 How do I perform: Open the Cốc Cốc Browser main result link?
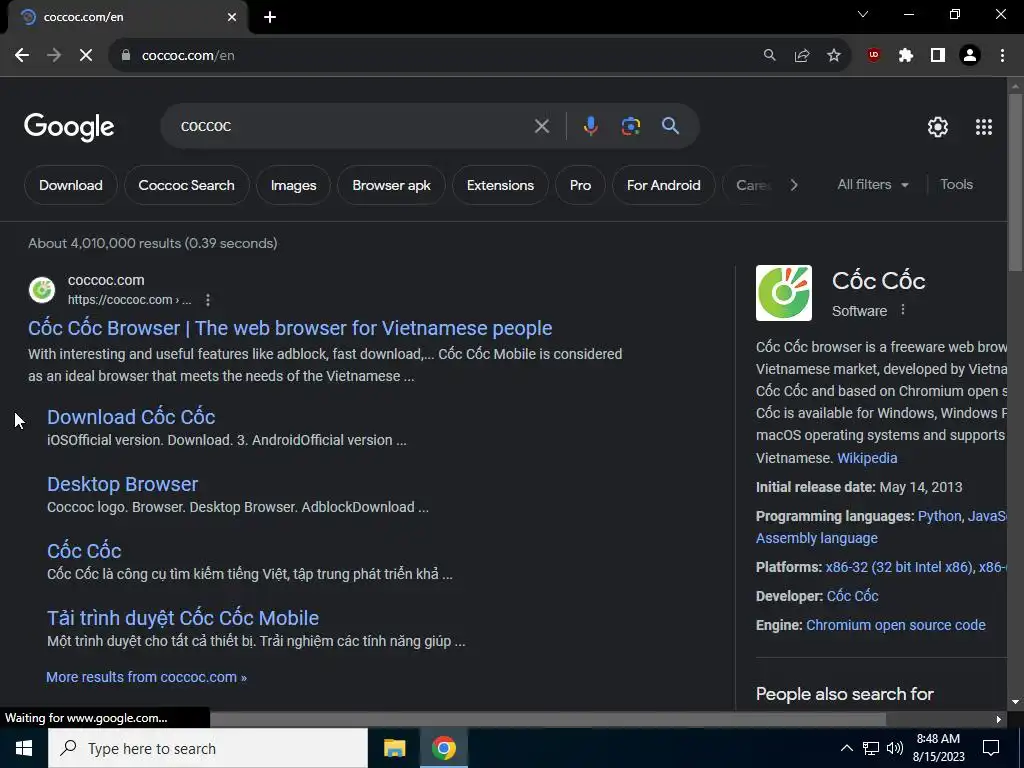coord(290,328)
